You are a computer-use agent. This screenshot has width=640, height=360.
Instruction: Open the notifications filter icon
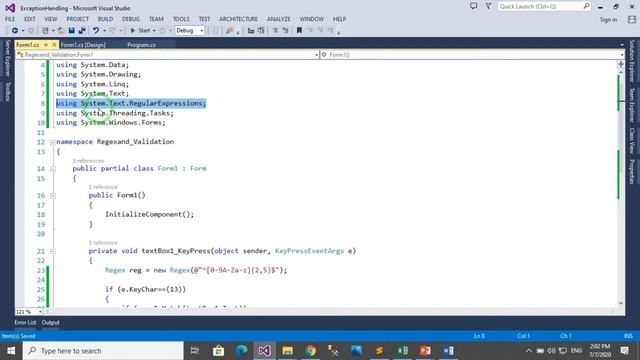tap(488, 6)
